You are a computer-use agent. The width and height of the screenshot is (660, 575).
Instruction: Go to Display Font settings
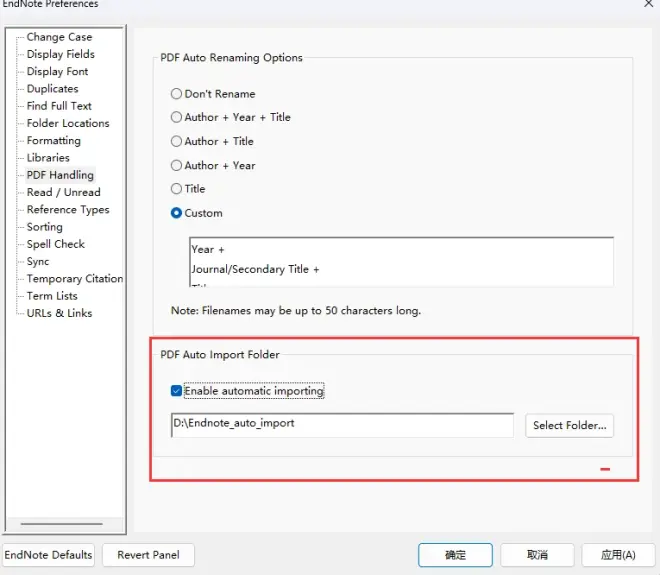click(x=57, y=72)
